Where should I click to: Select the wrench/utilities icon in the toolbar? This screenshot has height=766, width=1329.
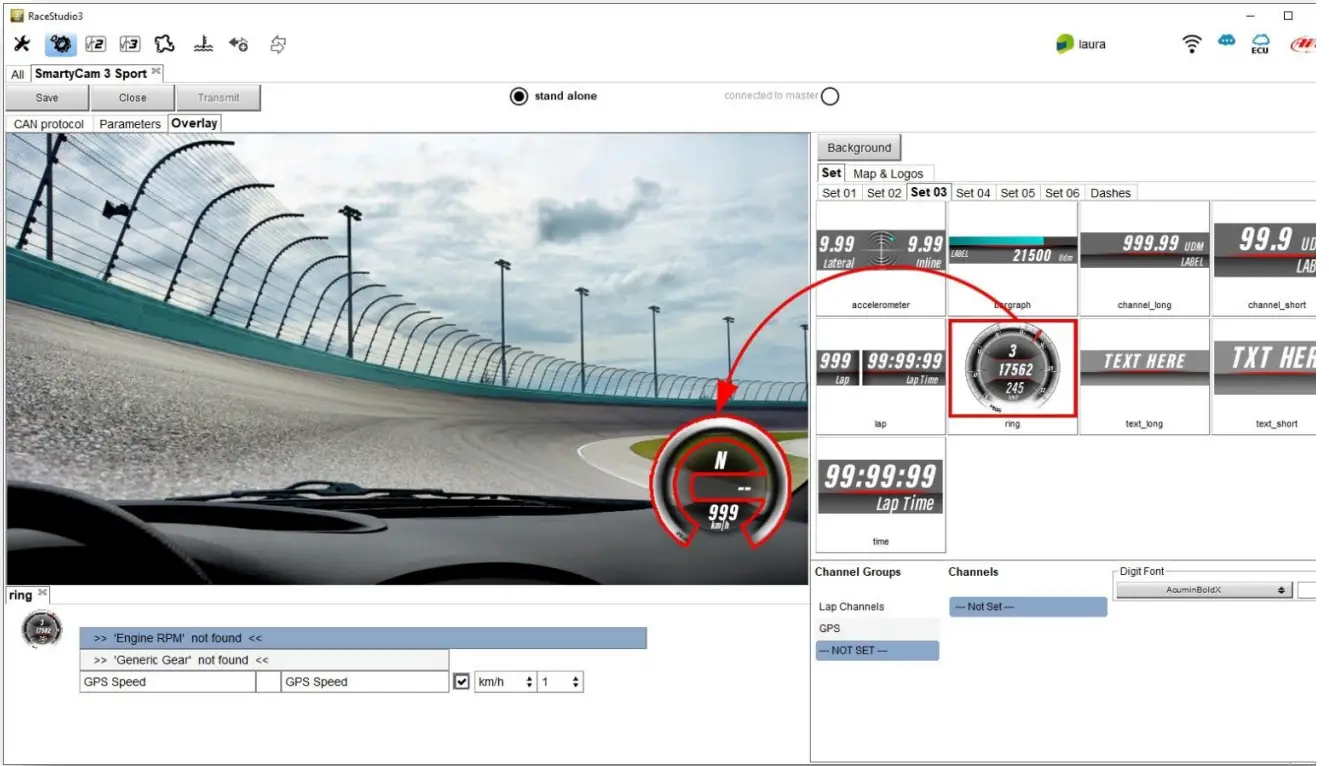[21, 44]
